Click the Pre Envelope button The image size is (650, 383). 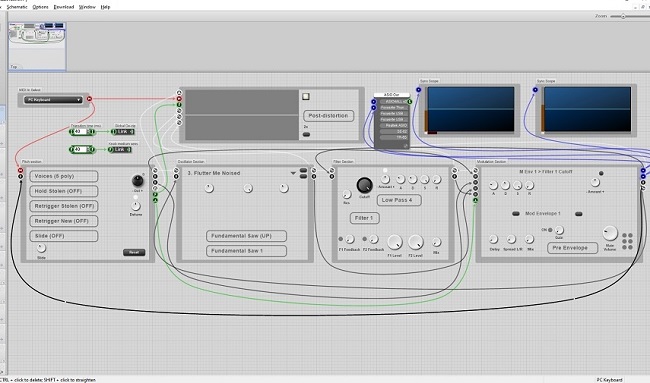point(572,248)
